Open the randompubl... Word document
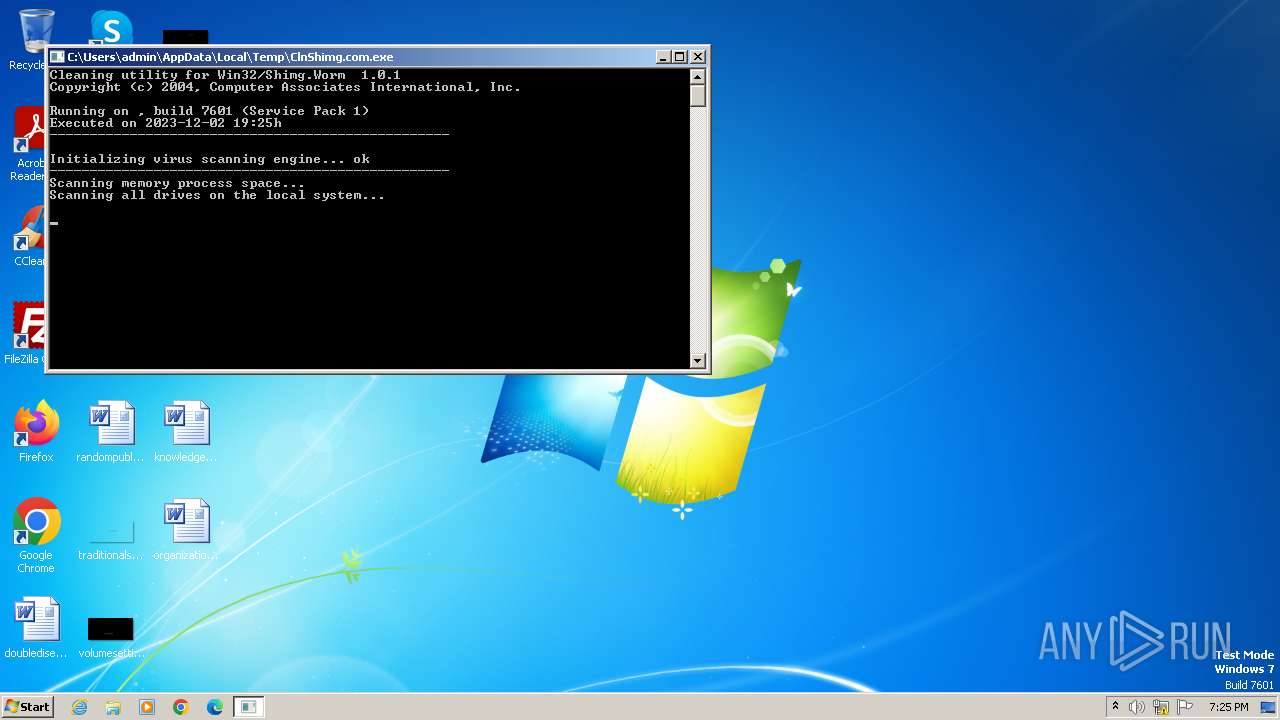The height and width of the screenshot is (720, 1280). [x=110, y=432]
